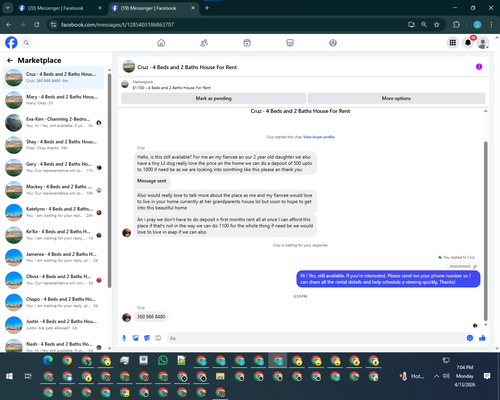Switch to the first Messenger browser tab
Screen dimensions: 500x400
(x=60, y=8)
